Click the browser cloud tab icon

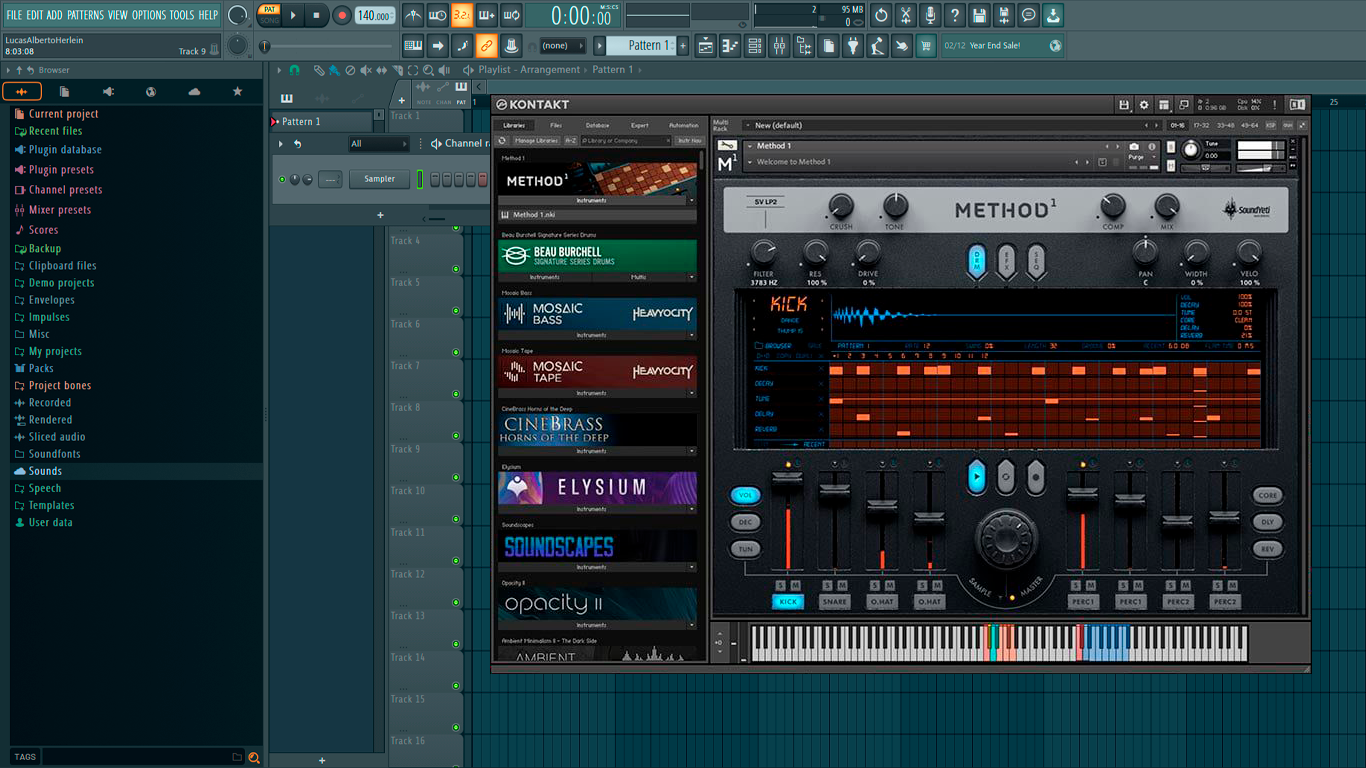pyautogui.click(x=194, y=92)
